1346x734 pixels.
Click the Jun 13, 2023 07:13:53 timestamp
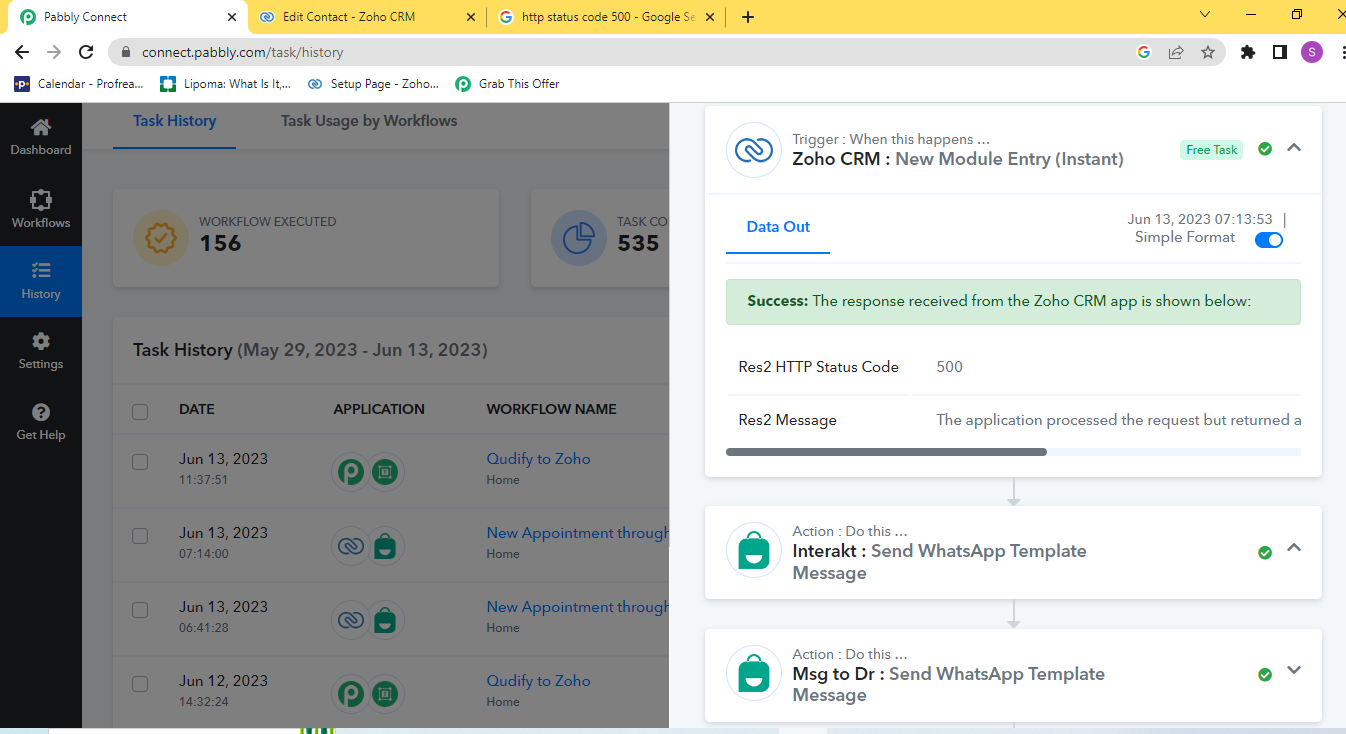1200,219
